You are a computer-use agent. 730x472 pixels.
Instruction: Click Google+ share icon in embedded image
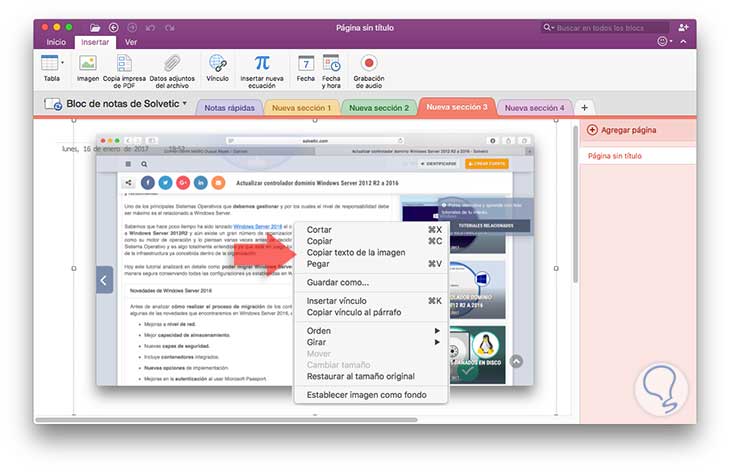coord(183,183)
